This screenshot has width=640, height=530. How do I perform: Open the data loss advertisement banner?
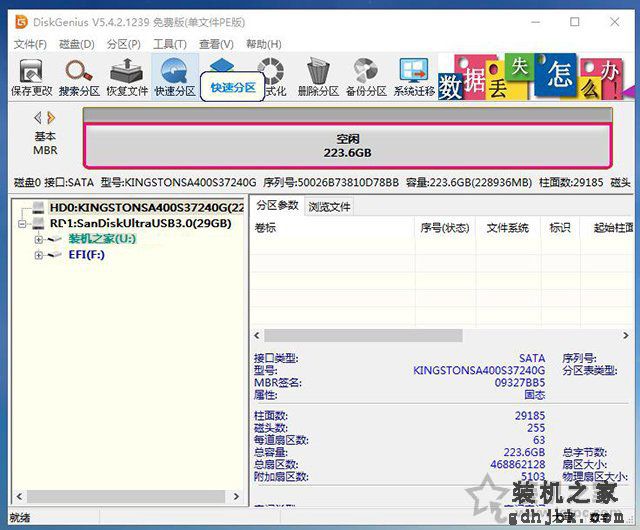click(534, 78)
